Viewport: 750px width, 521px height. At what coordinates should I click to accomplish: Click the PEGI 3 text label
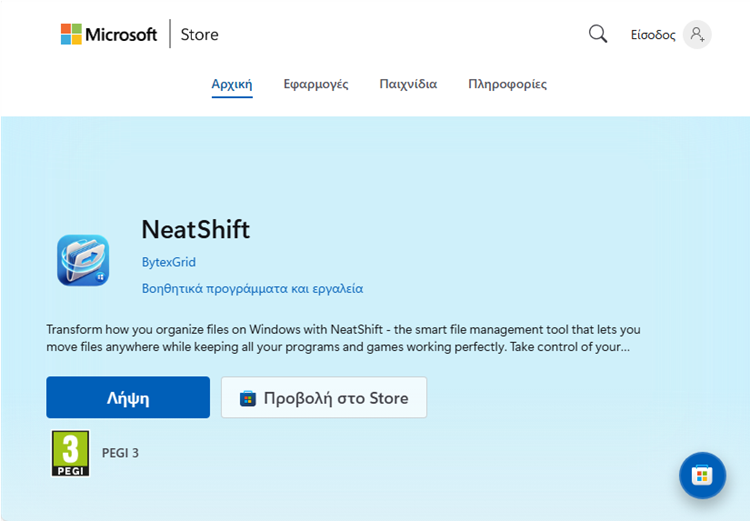pos(120,453)
